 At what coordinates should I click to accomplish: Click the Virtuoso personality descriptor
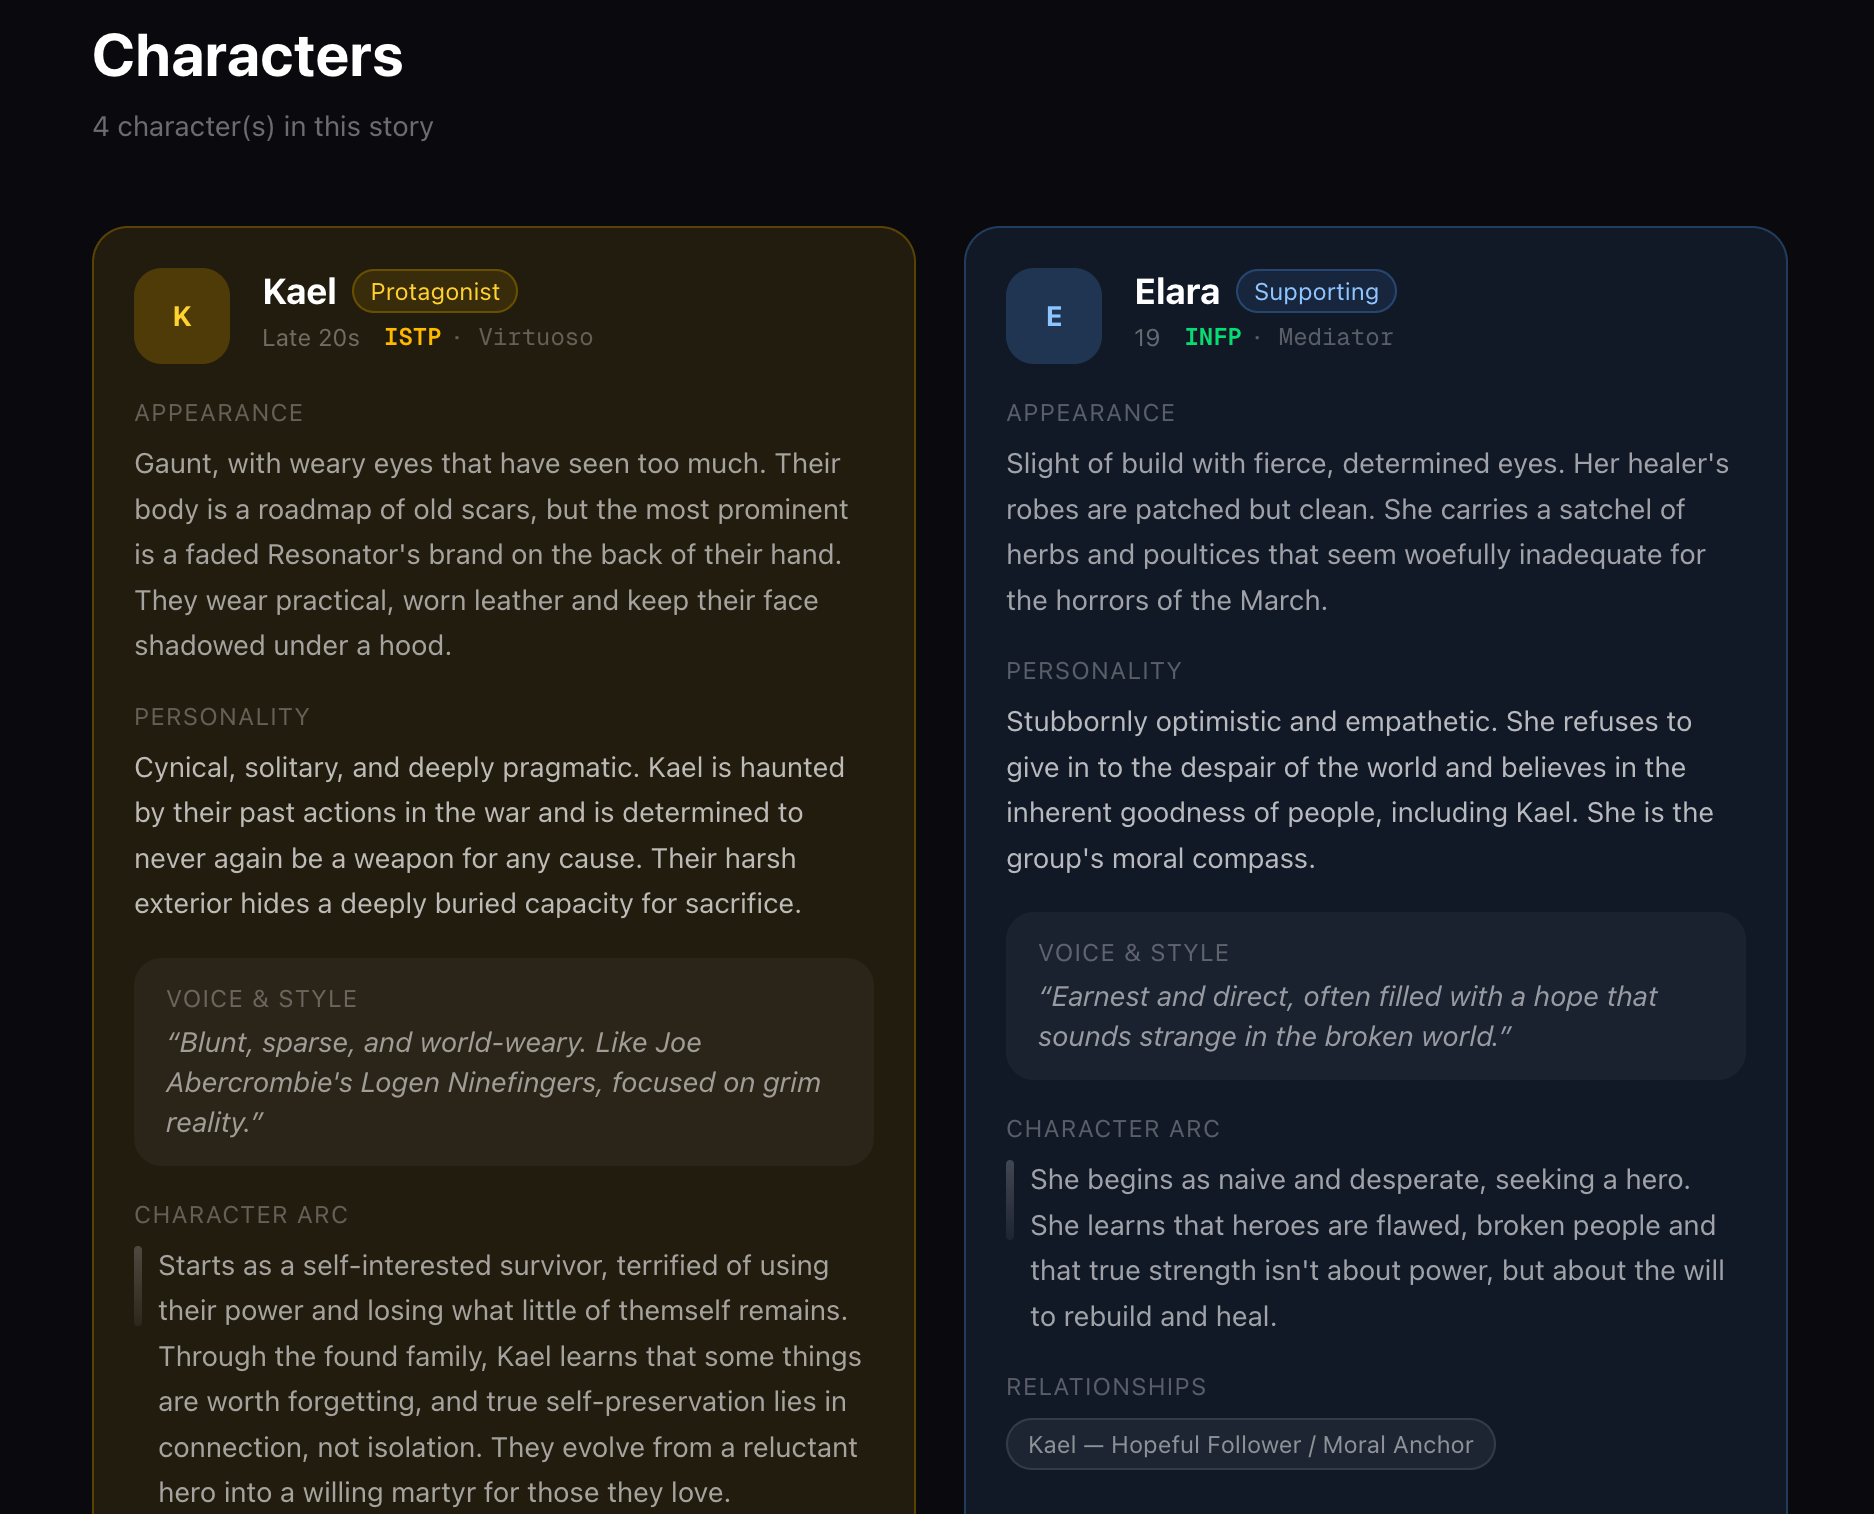tap(535, 337)
